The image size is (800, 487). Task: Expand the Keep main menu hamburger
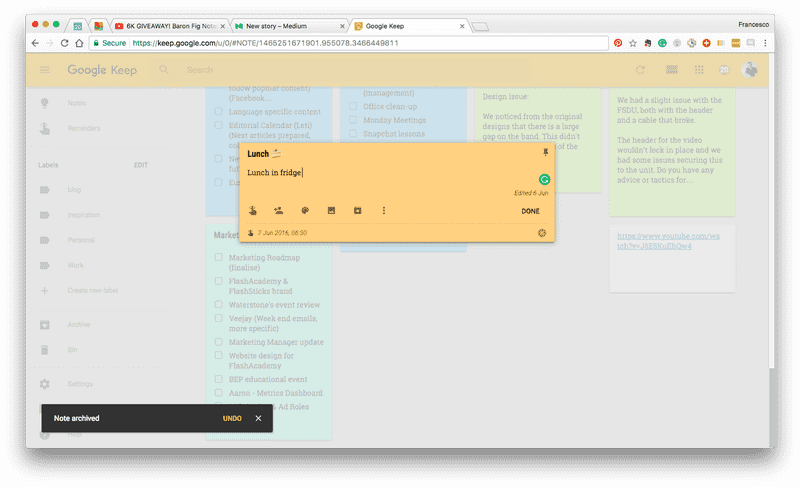coord(44,70)
